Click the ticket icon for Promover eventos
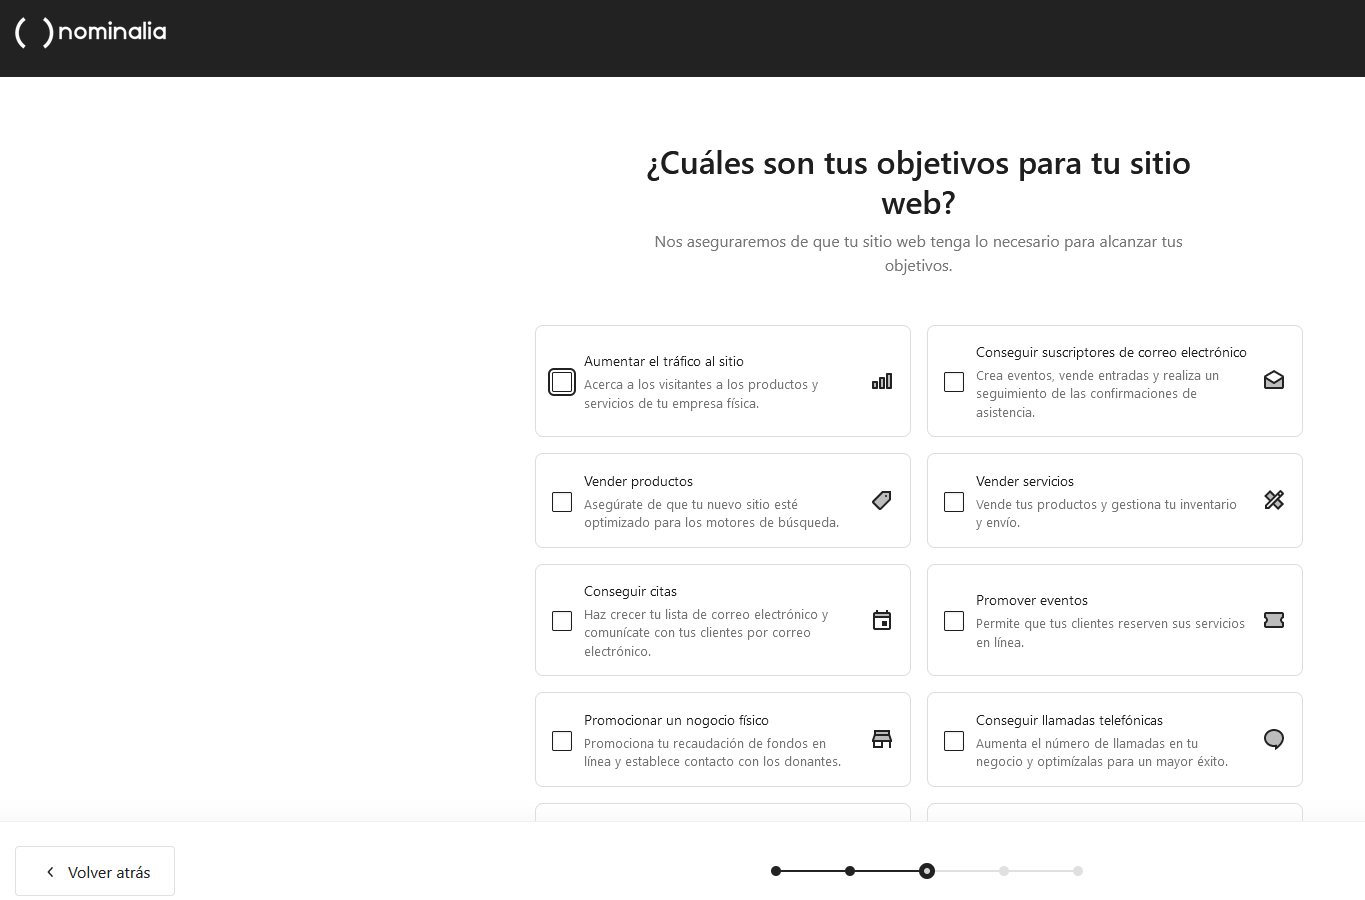Image resolution: width=1365 pixels, height=900 pixels. [1274, 620]
